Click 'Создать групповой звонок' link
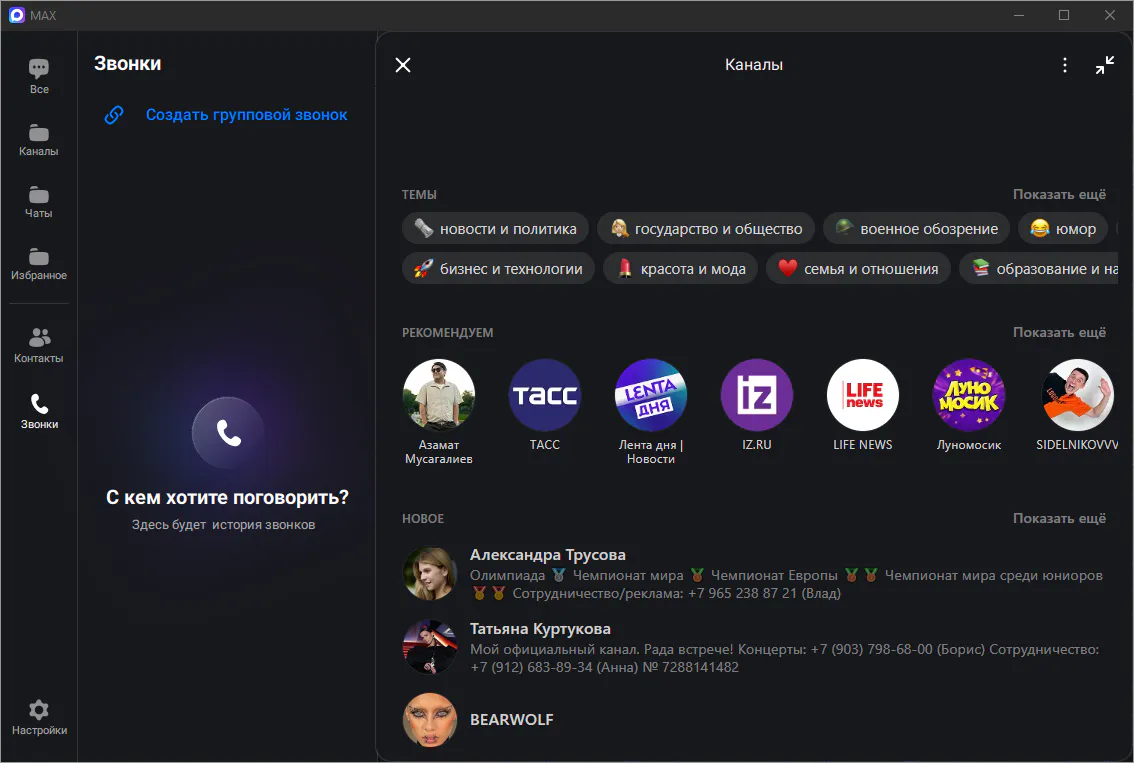The image size is (1134, 763). [x=247, y=115]
